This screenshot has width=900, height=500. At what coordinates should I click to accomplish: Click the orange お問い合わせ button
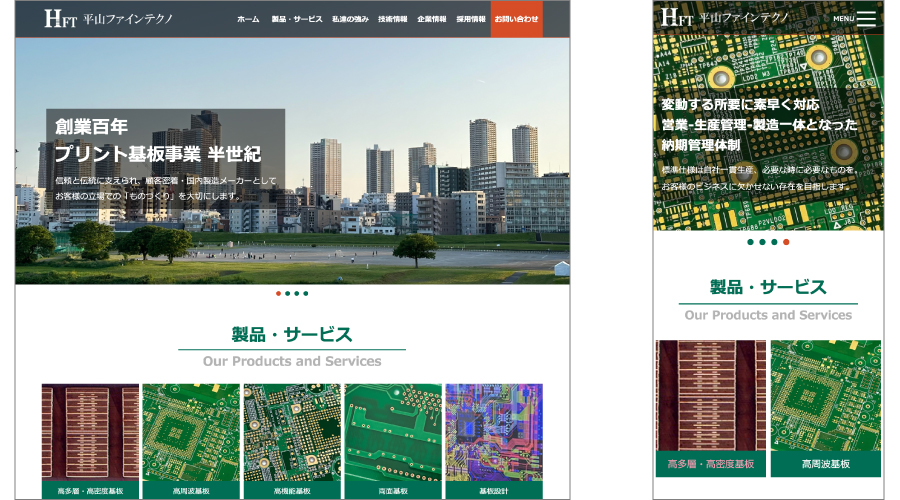[517, 19]
